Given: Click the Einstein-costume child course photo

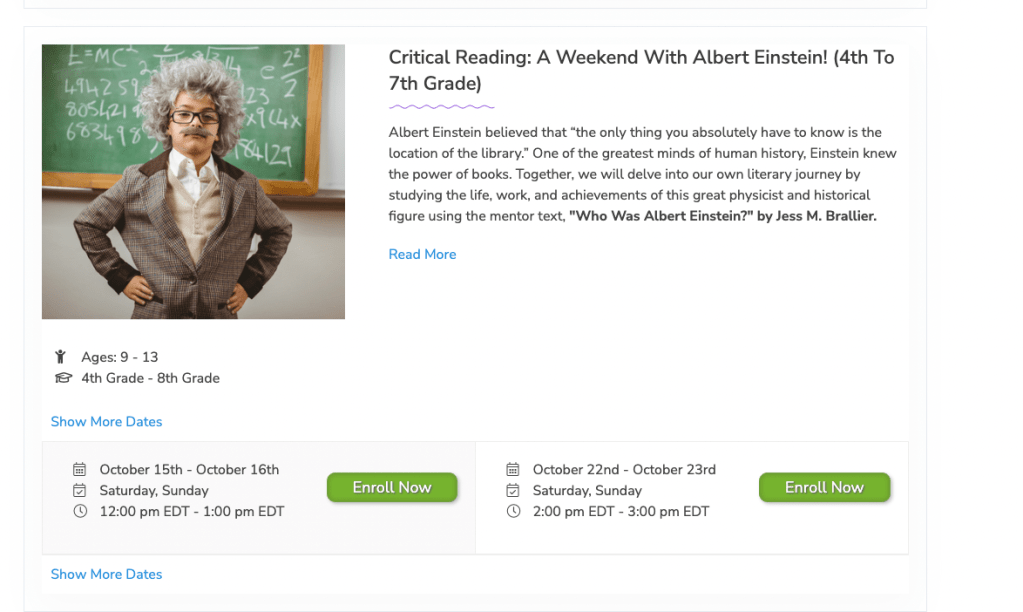Looking at the screenshot, I should pyautogui.click(x=193, y=182).
